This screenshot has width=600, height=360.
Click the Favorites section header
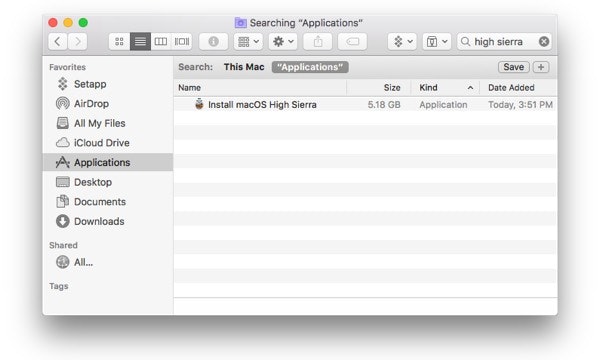click(x=67, y=67)
